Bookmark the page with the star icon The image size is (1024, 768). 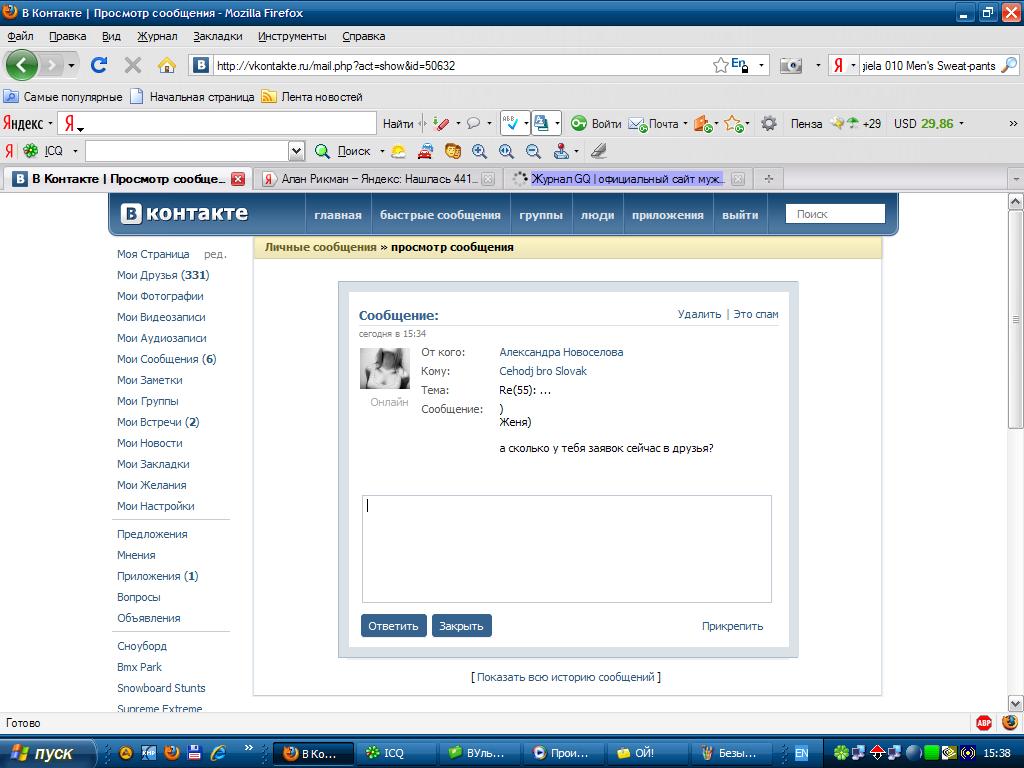point(720,65)
